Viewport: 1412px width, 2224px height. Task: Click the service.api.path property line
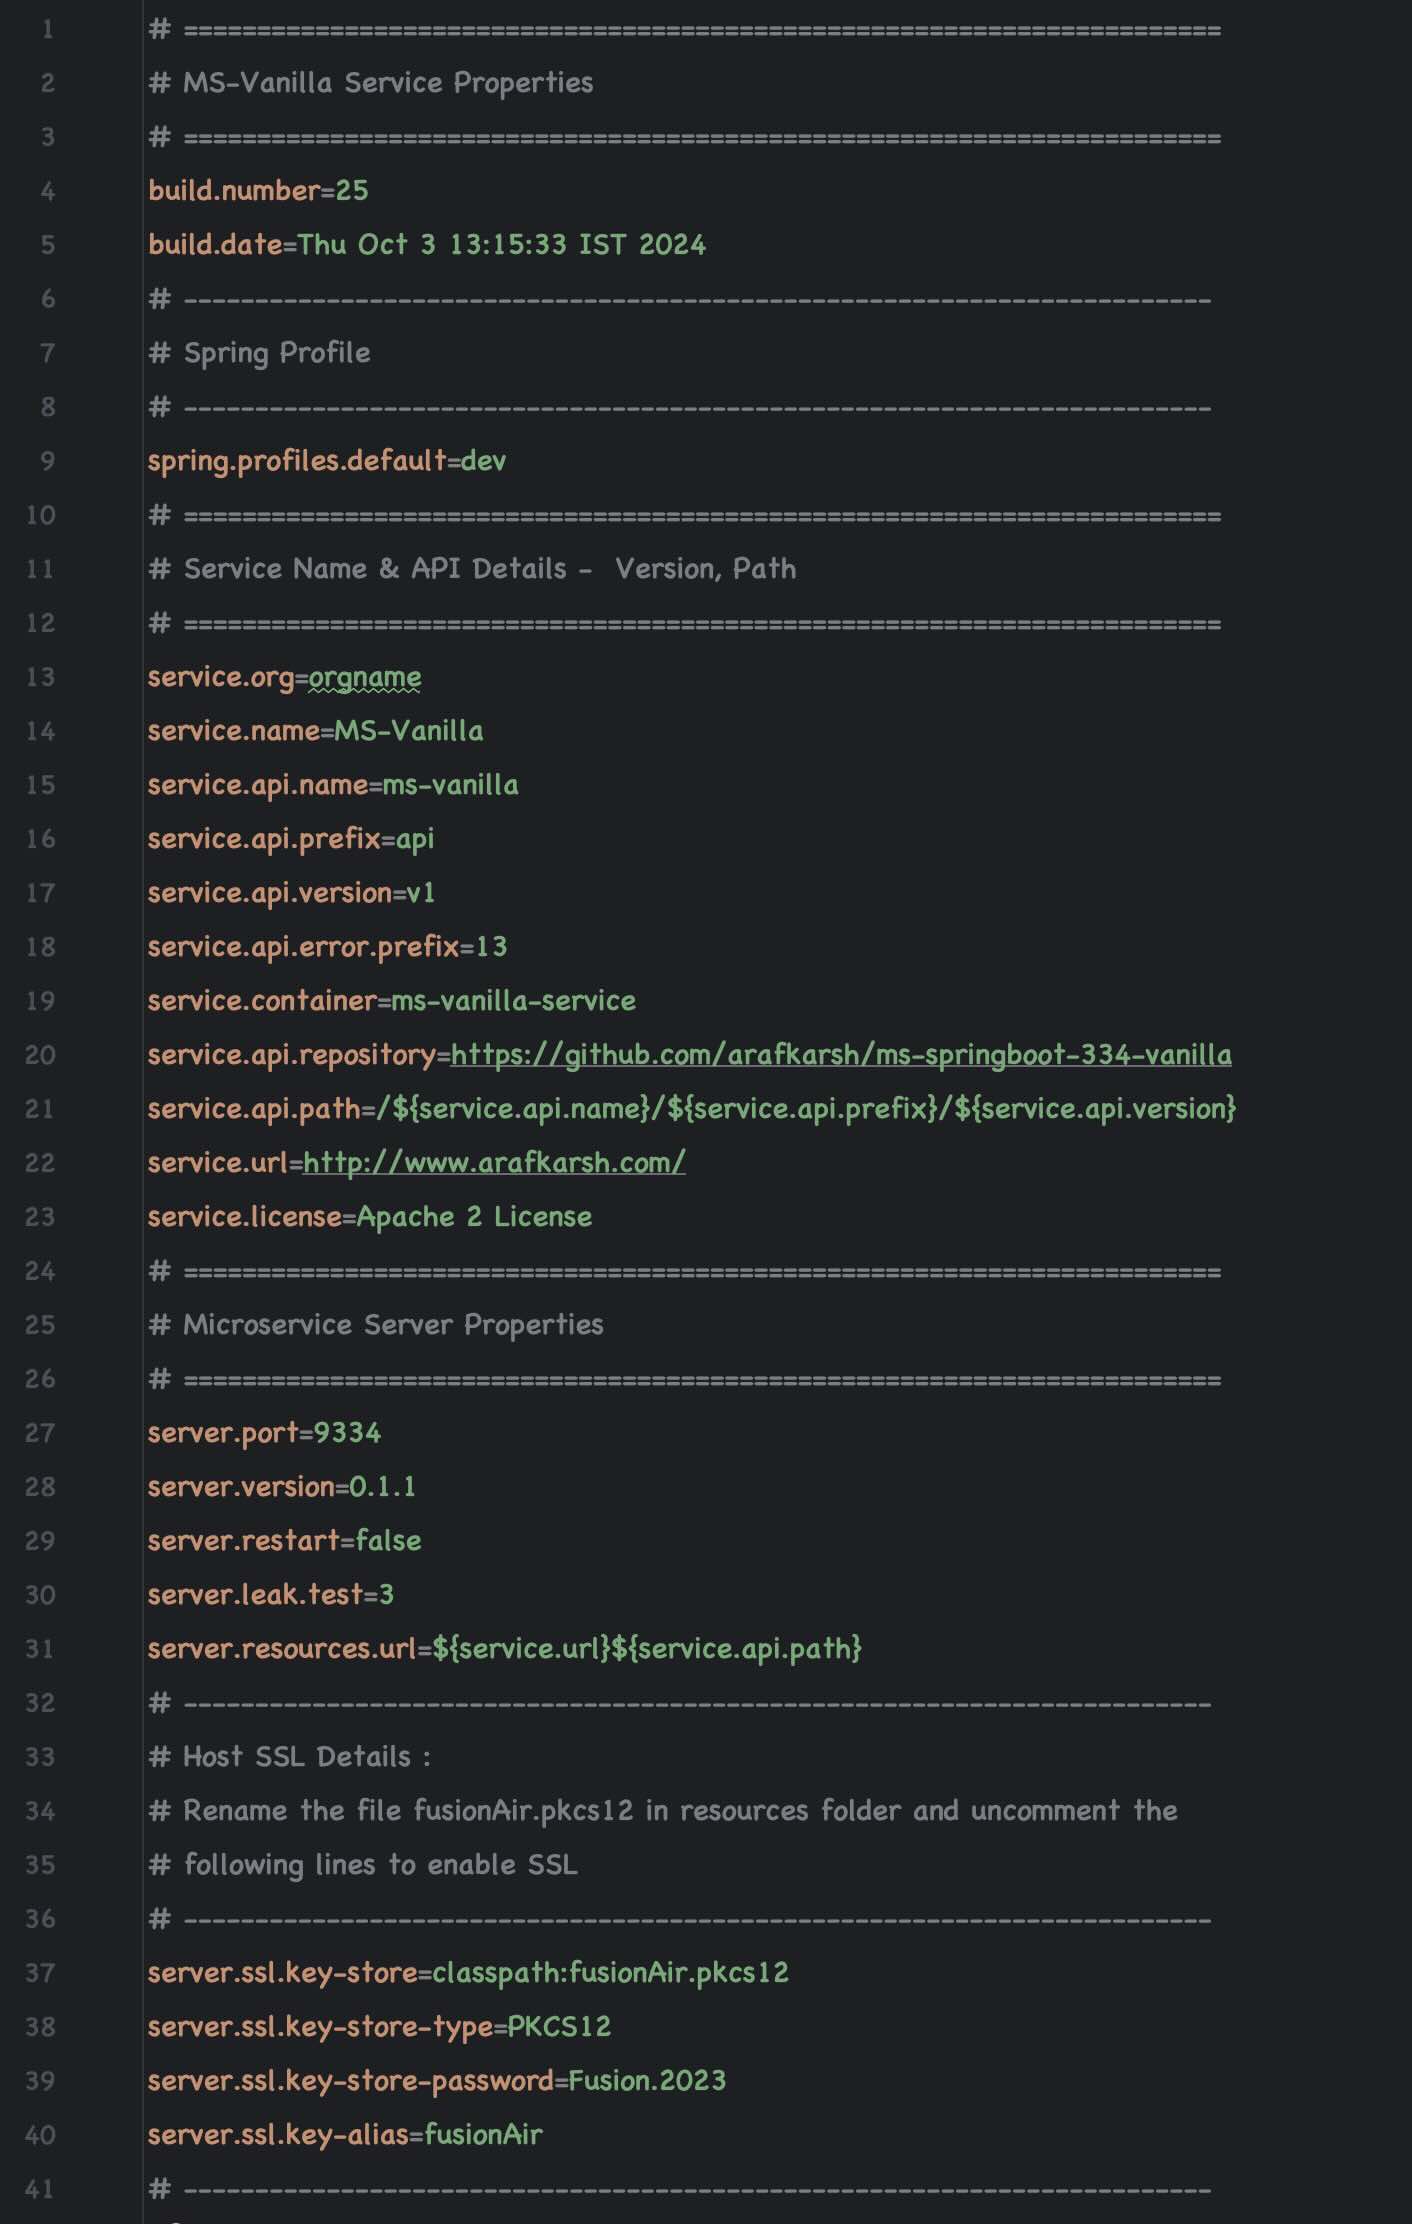click(692, 1108)
